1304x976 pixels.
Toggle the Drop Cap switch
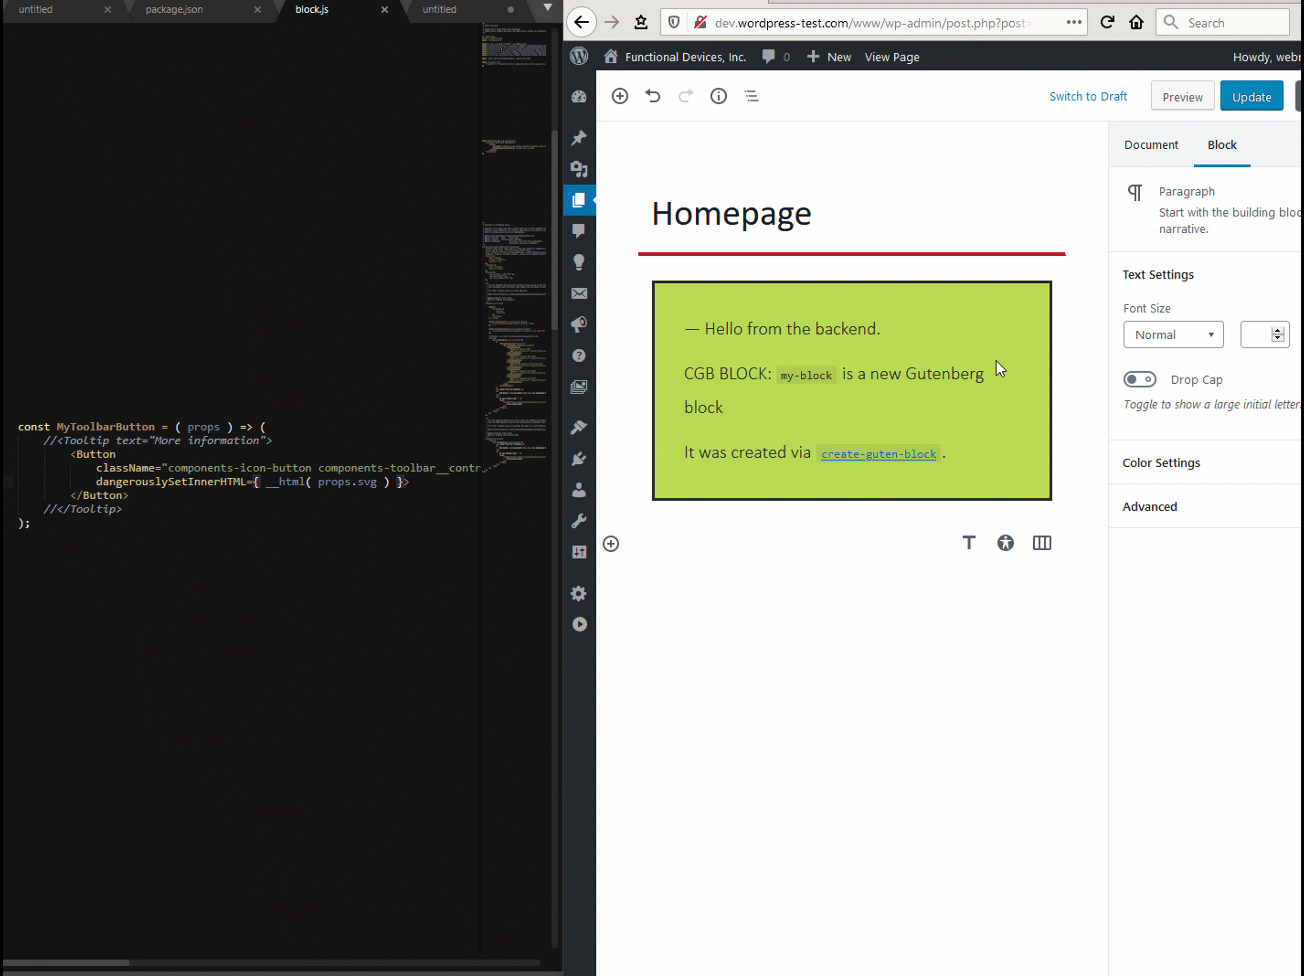pyautogui.click(x=1140, y=379)
